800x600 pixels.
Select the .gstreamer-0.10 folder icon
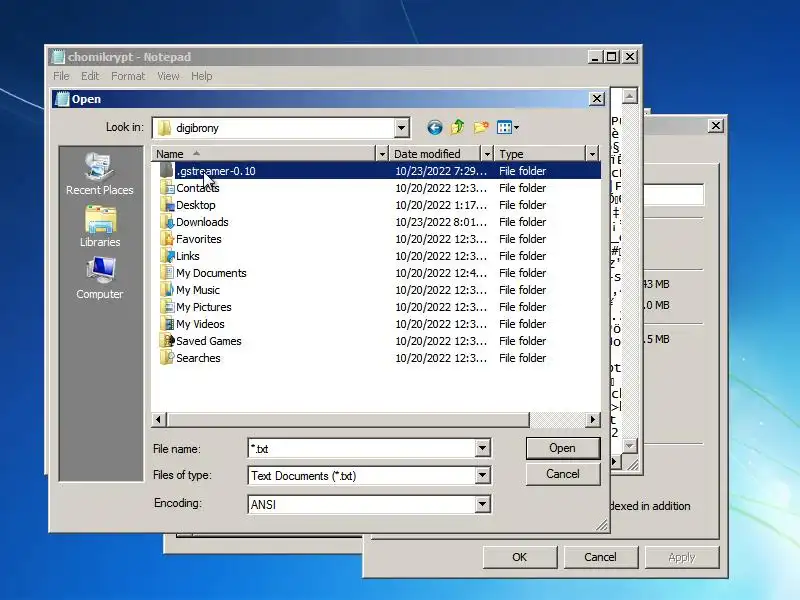click(x=167, y=170)
